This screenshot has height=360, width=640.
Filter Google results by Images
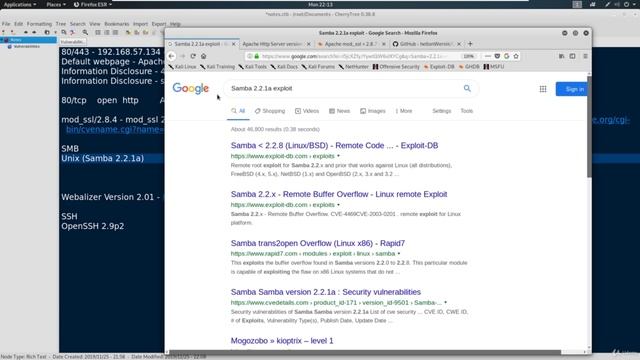[373, 111]
